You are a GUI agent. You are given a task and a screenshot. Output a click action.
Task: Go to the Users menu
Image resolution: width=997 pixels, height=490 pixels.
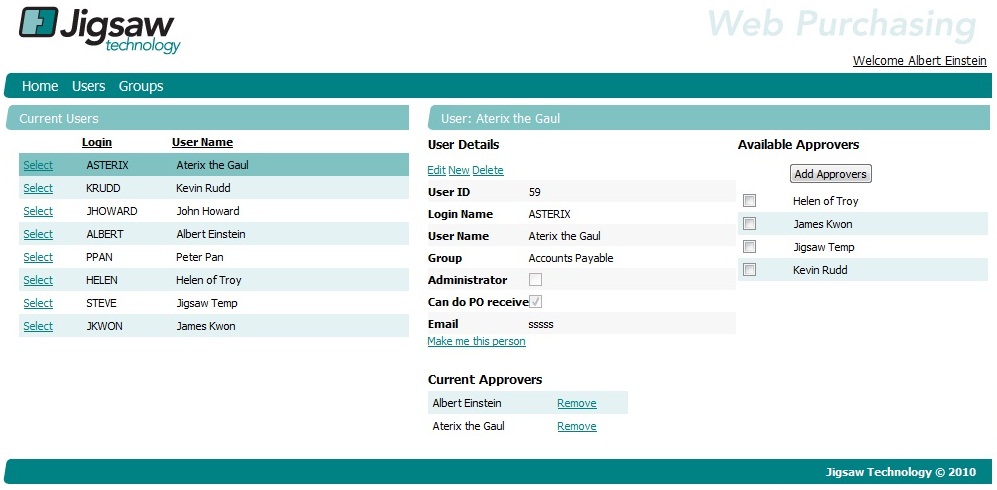(x=88, y=86)
